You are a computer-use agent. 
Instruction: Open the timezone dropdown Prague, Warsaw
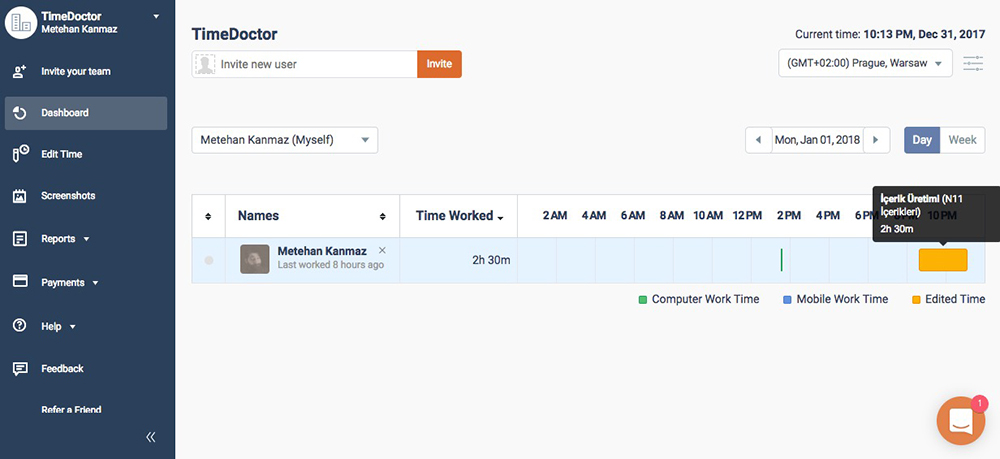[x=865, y=64]
